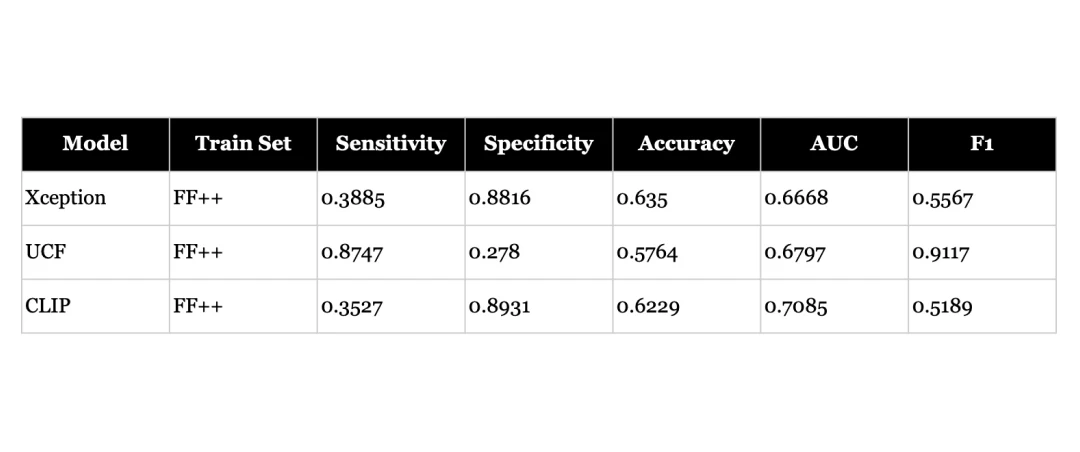This screenshot has height=452, width=1080.
Task: Select the Xception model cell
Action: 66,198
